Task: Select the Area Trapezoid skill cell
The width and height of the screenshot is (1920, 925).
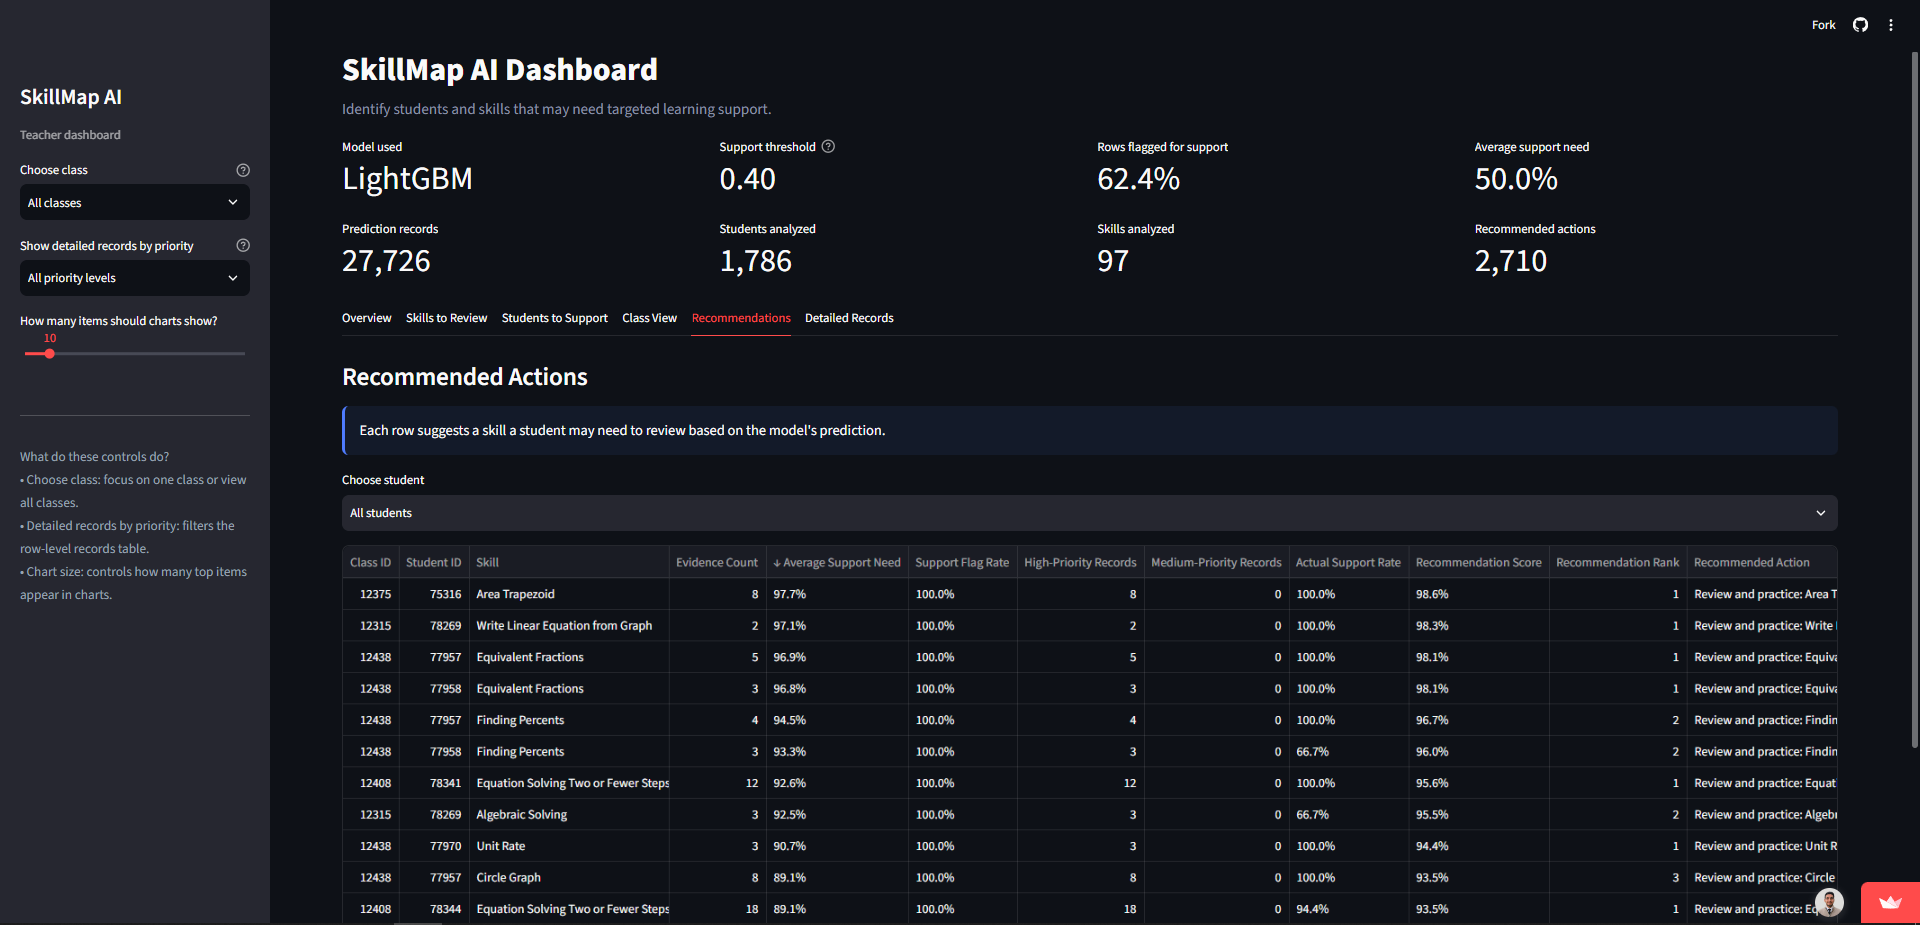Action: coord(568,594)
